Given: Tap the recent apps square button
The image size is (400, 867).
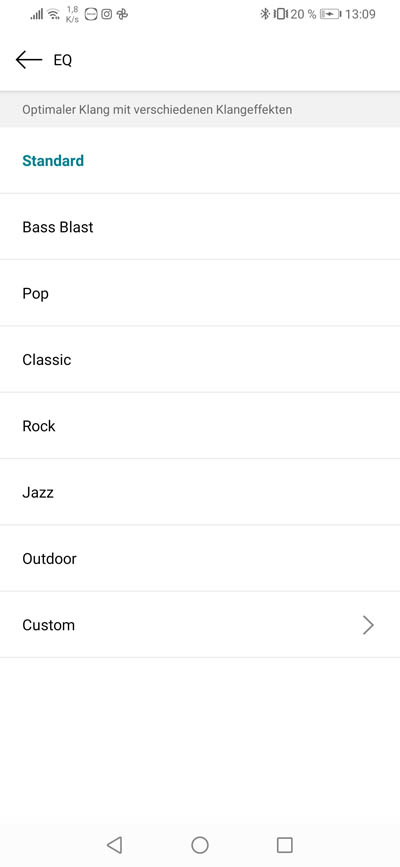Looking at the screenshot, I should pos(284,844).
